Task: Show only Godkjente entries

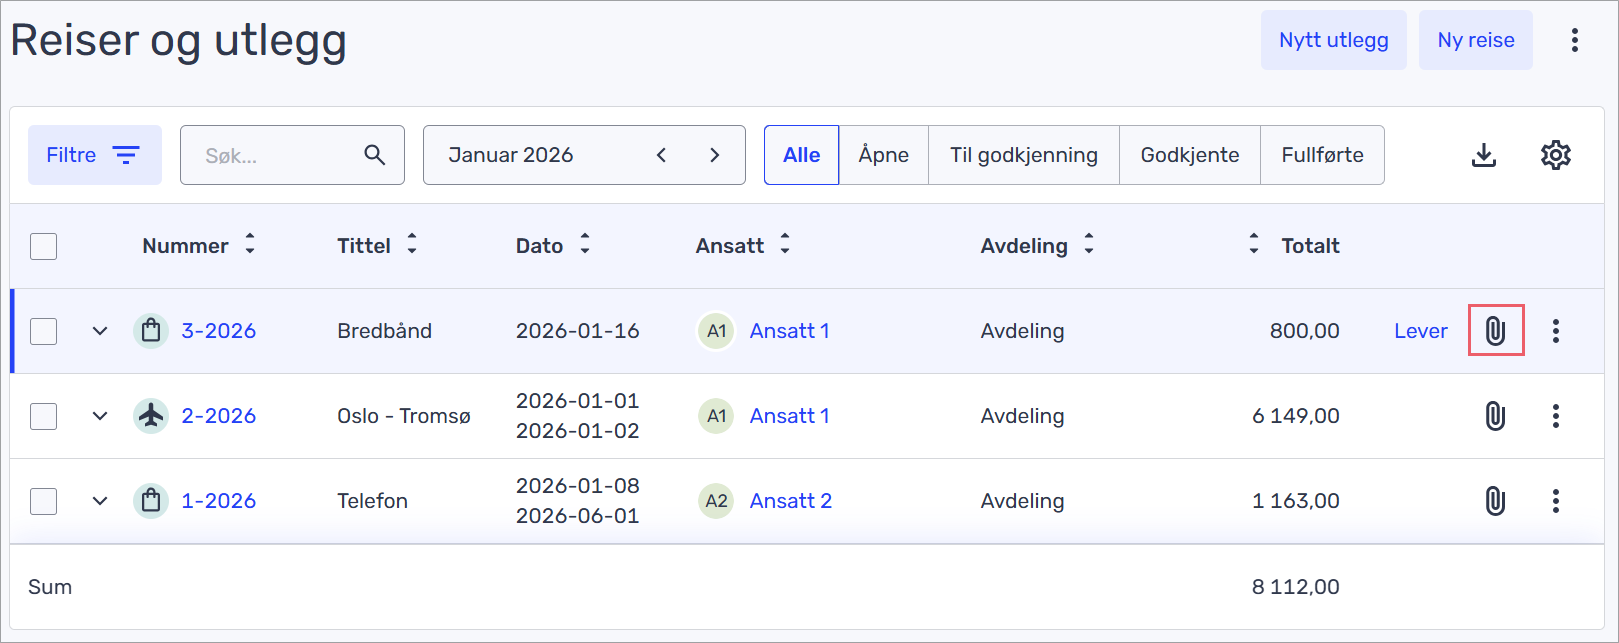Action: coord(1189,155)
